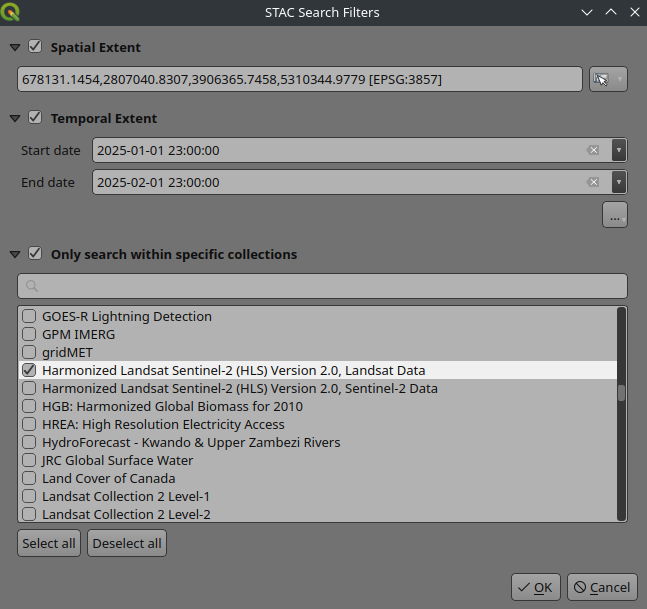Viewport: 647px width, 609px height.
Task: Check HydroForecast Kwando & Upper Zambezi Rivers
Action: [x=29, y=442]
